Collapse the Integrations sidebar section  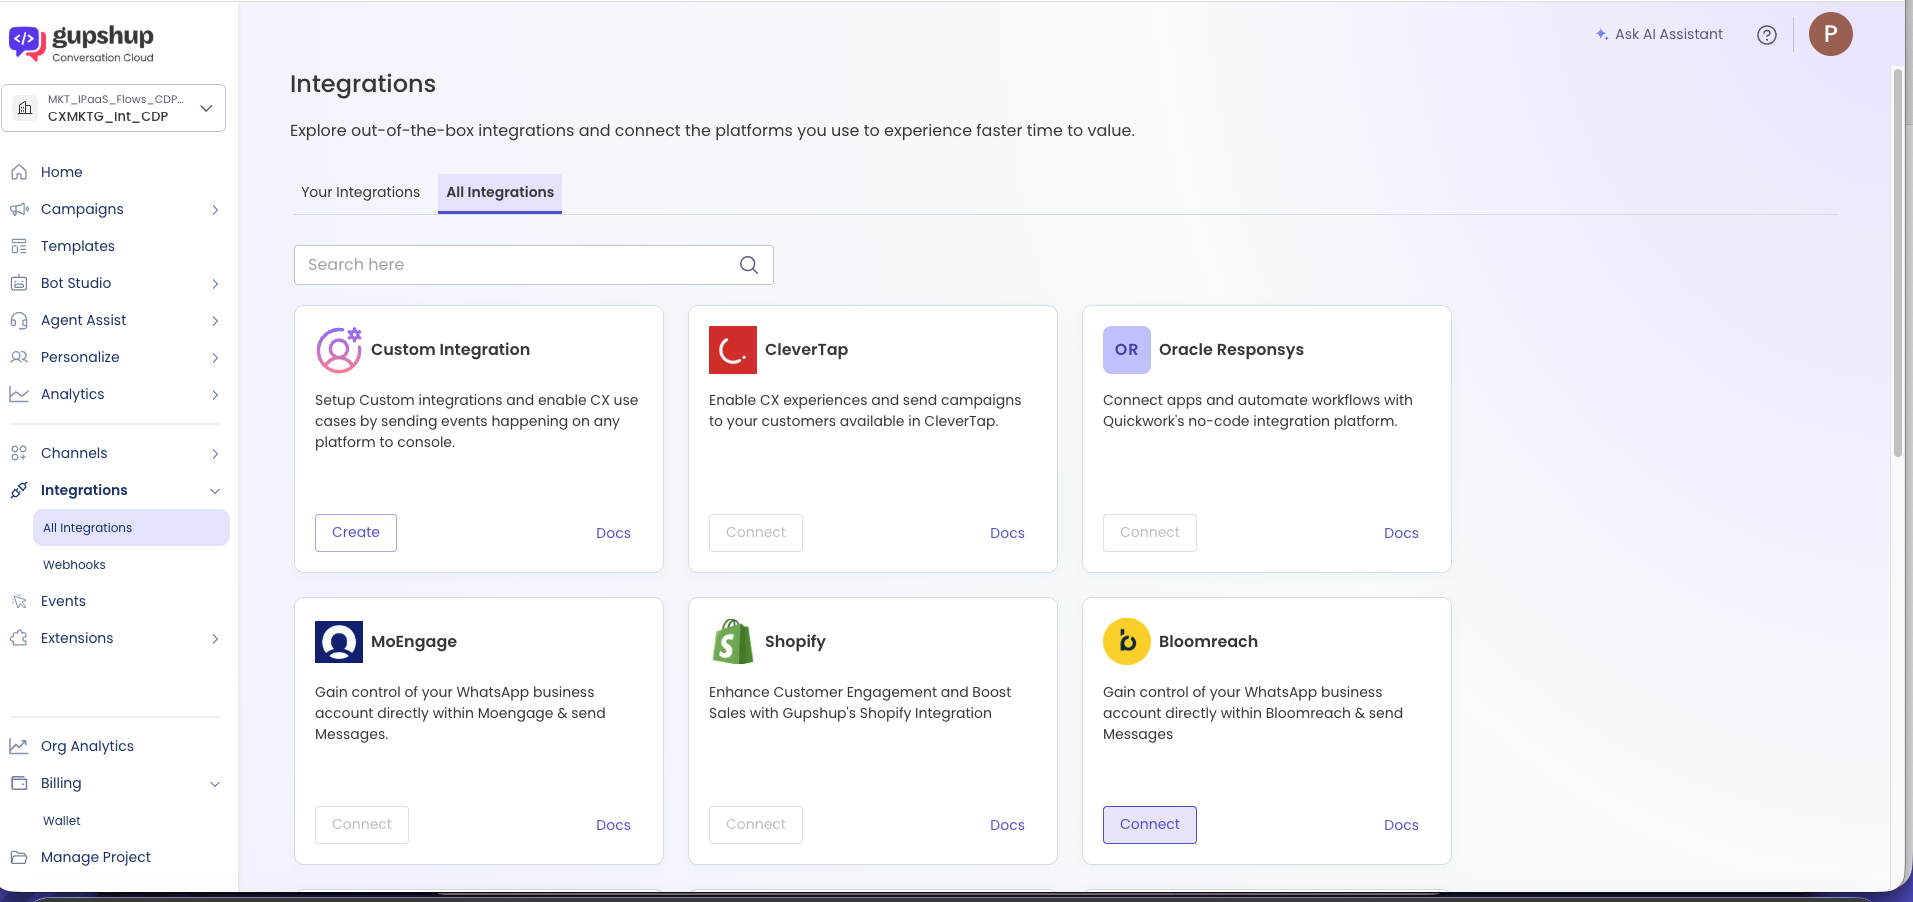coord(215,491)
